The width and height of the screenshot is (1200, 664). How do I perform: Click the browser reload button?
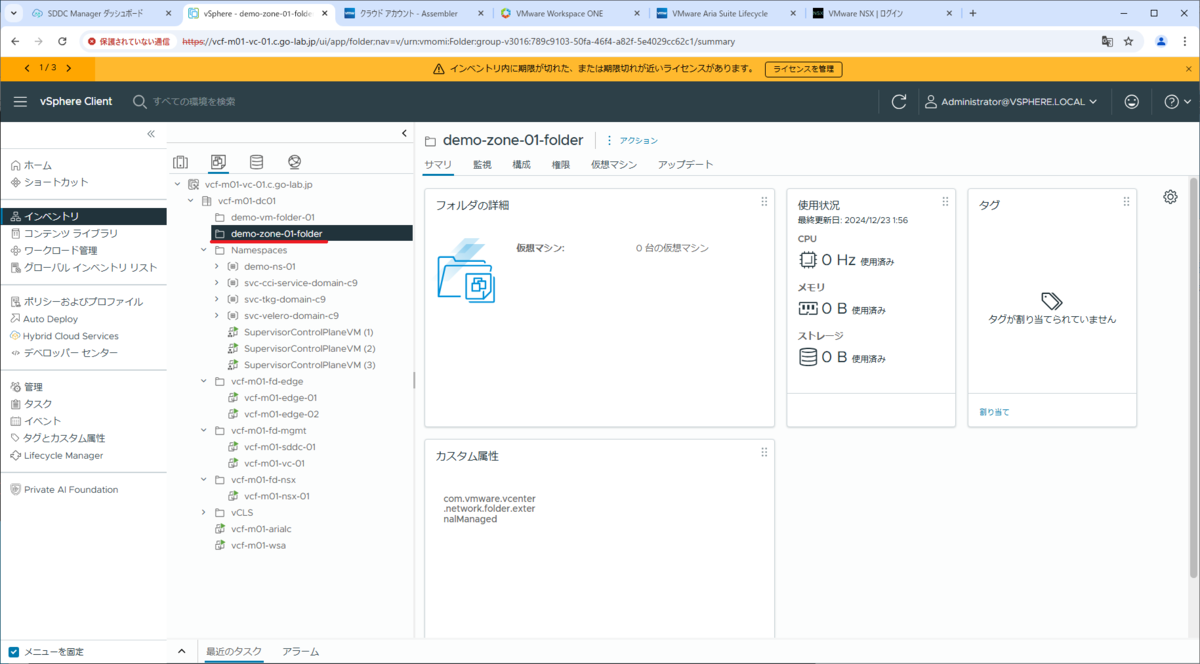pos(62,41)
